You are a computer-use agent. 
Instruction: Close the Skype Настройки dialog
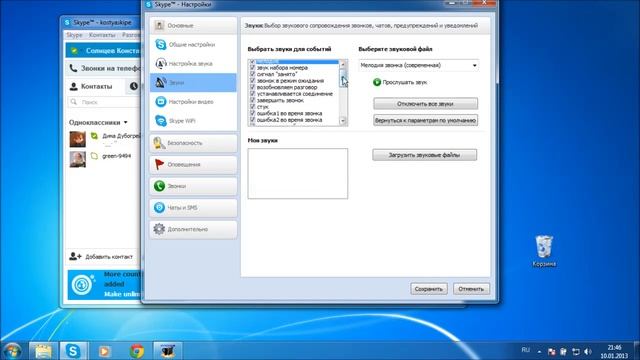(484, 3)
